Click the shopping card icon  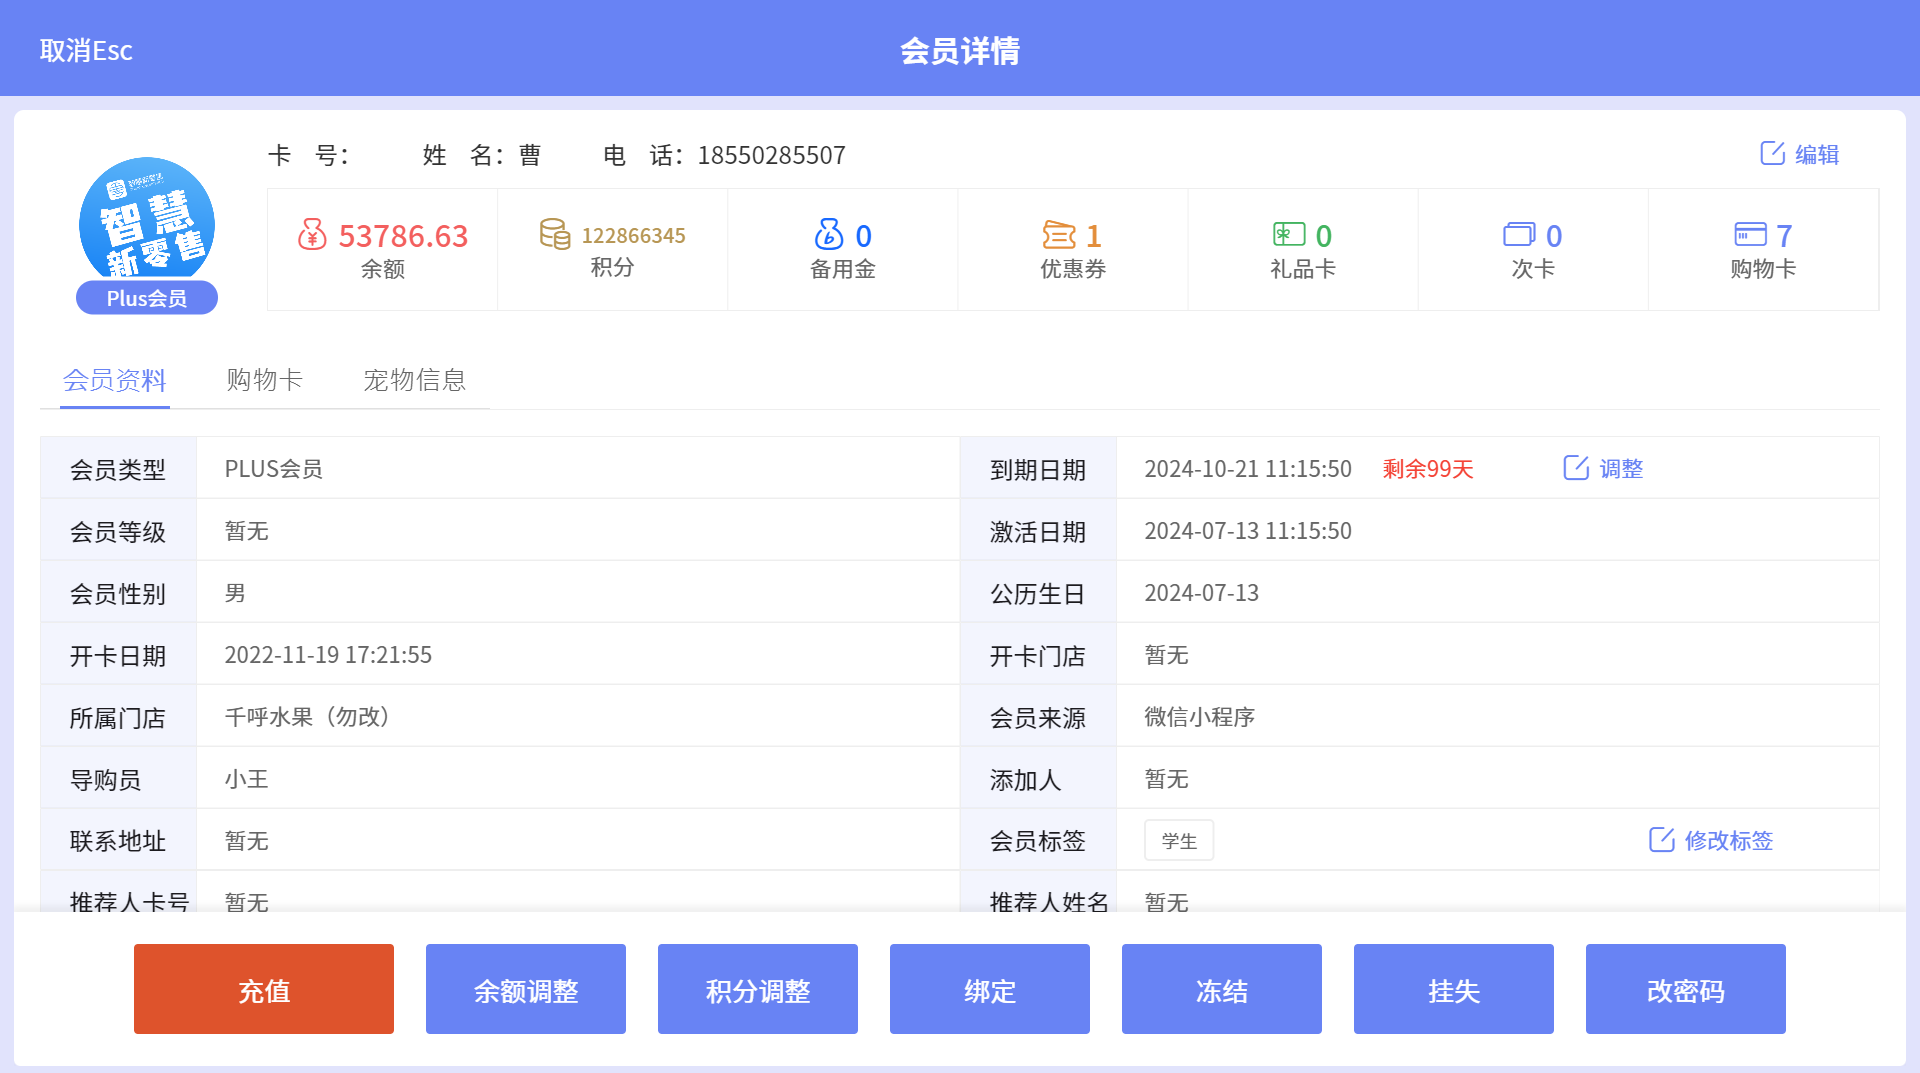pyautogui.click(x=1750, y=234)
